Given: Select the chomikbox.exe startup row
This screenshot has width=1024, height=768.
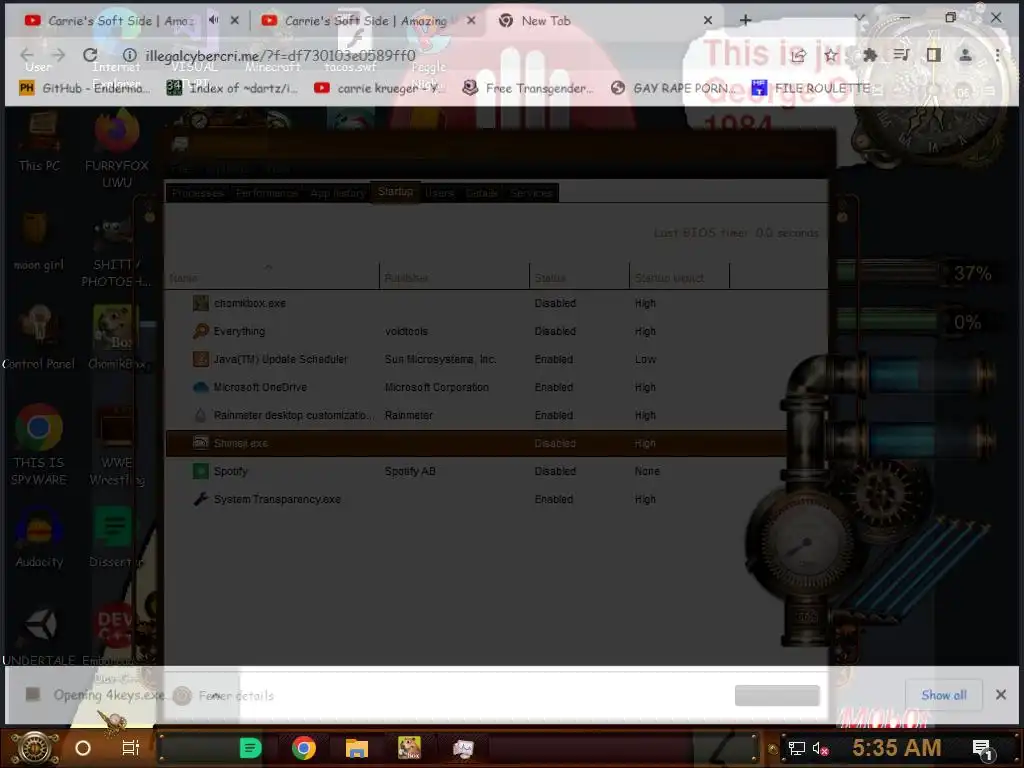Looking at the screenshot, I should coord(477,303).
